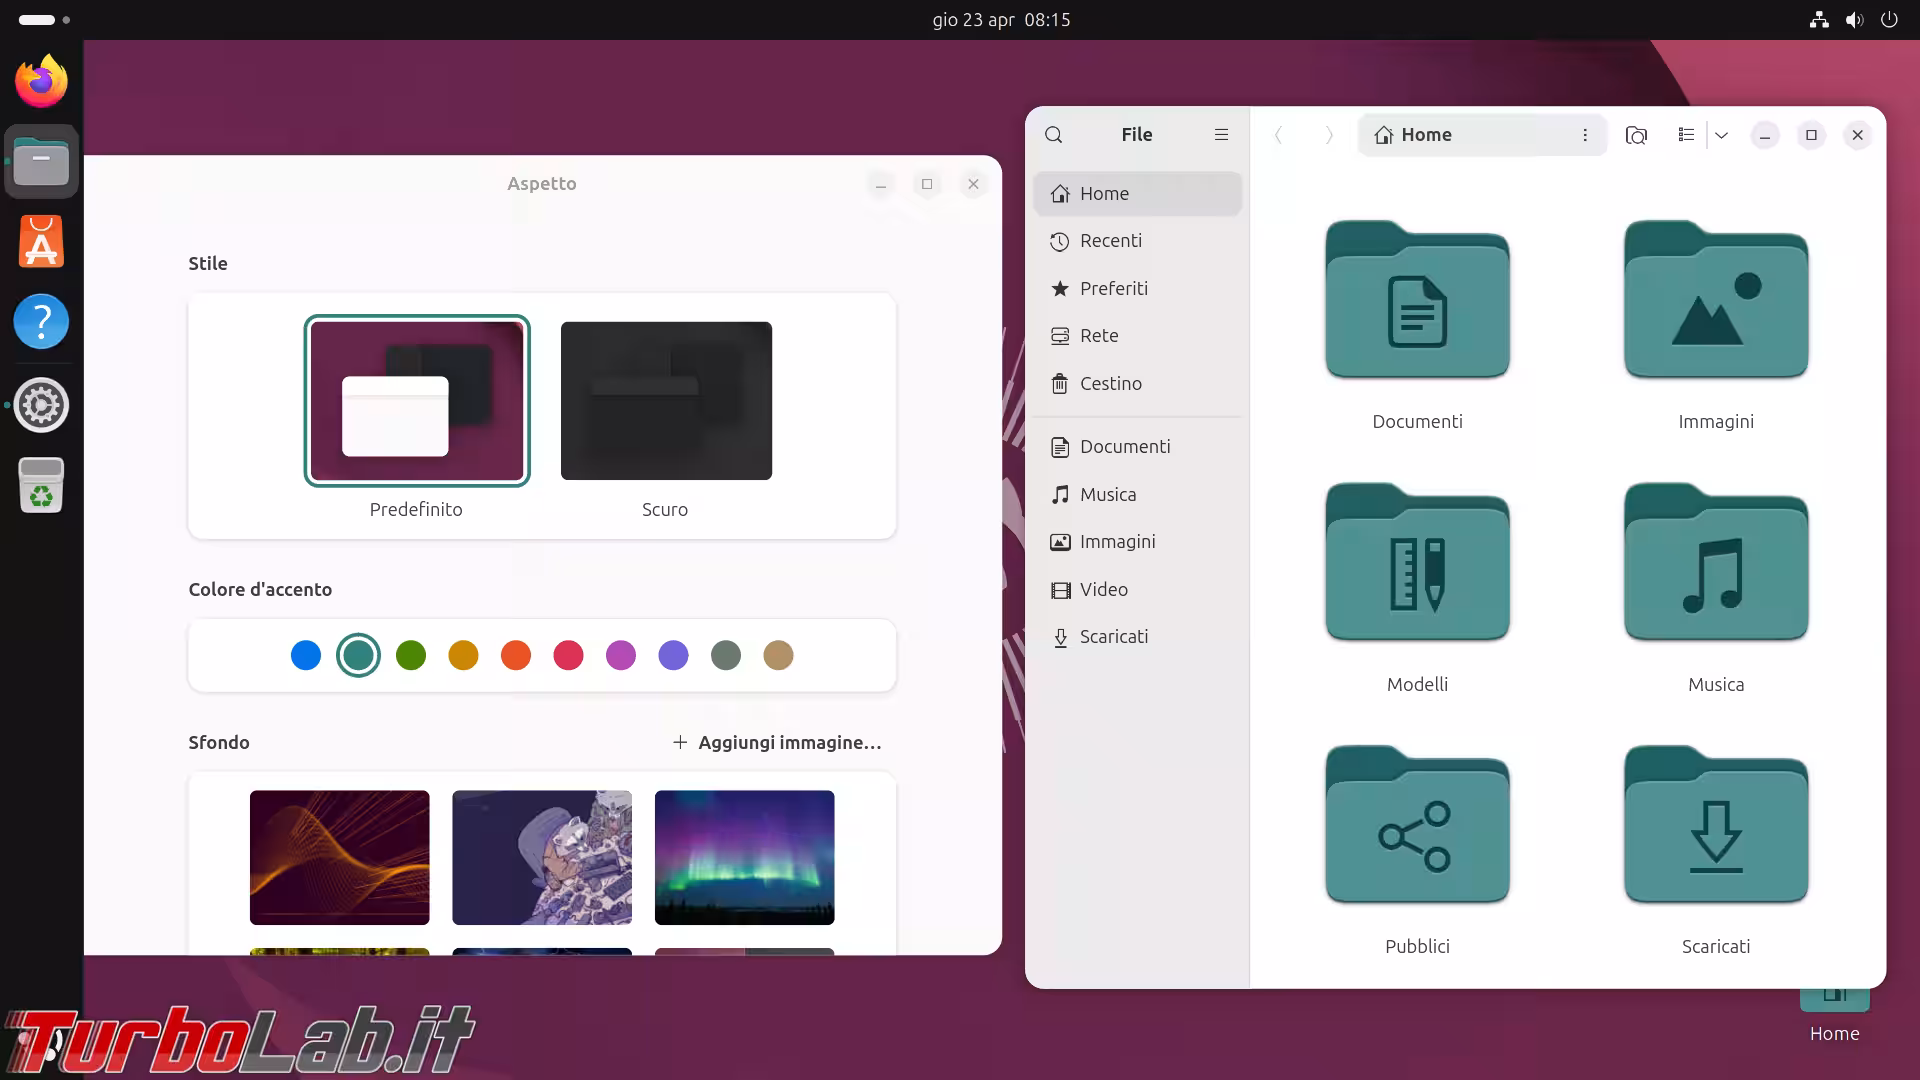Image resolution: width=1920 pixels, height=1080 pixels.
Task: Open the system power menu
Action: point(1889,19)
